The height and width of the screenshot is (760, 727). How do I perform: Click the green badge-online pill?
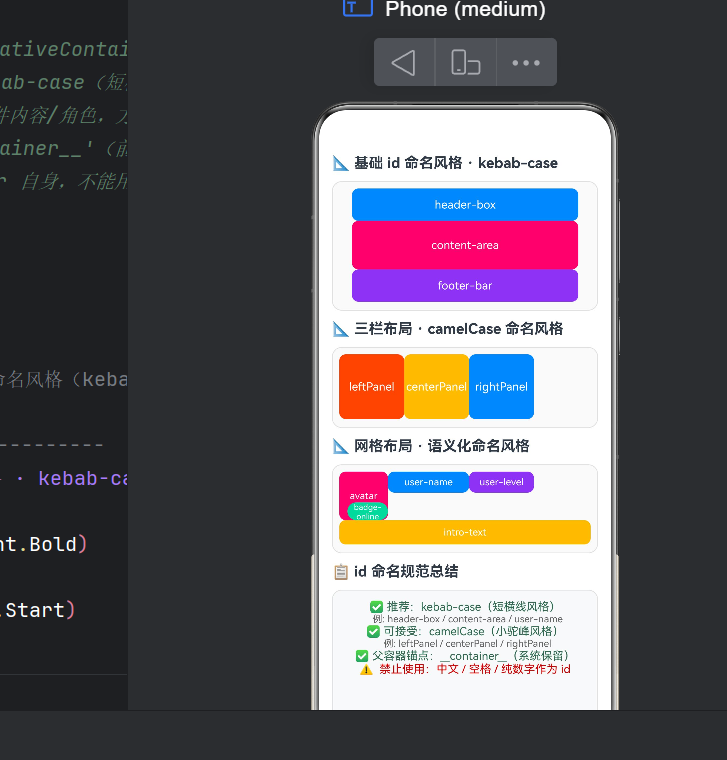coord(367,511)
